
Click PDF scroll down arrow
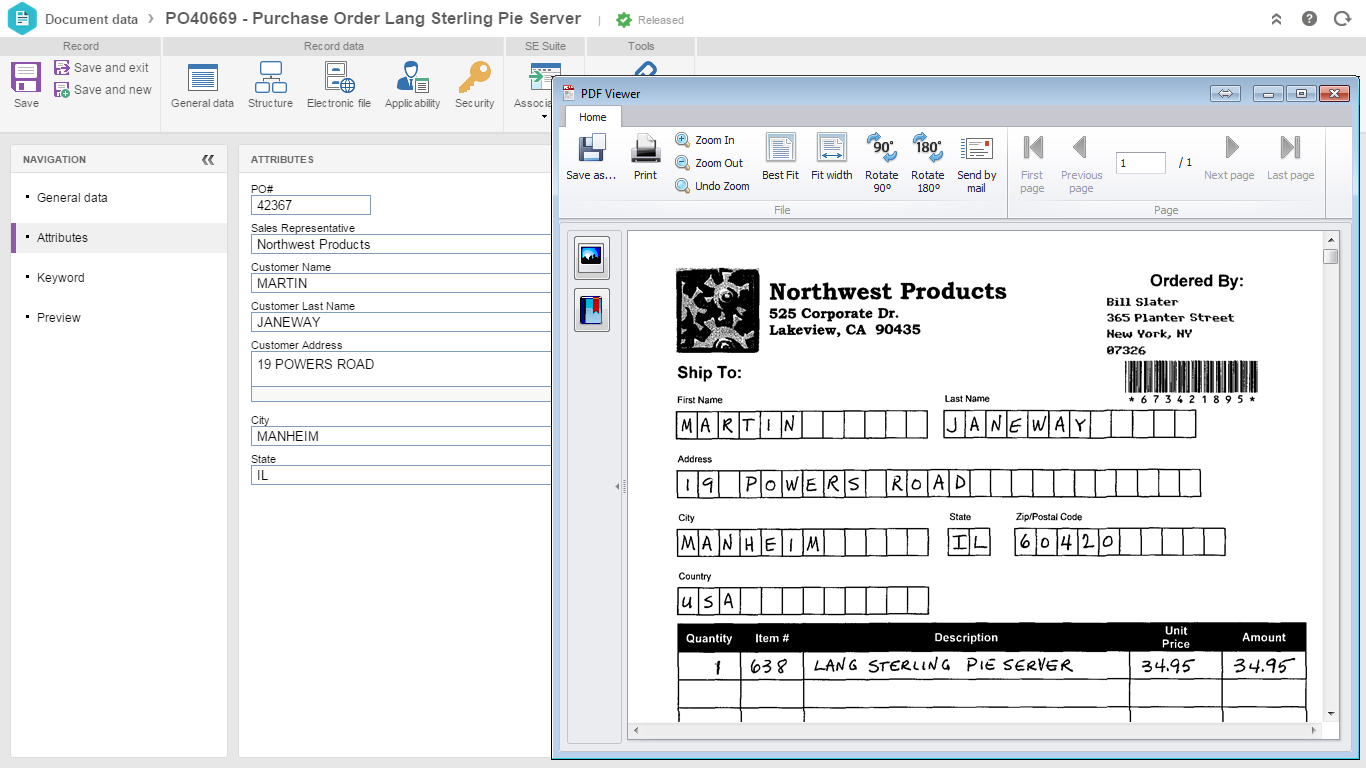click(1330, 713)
